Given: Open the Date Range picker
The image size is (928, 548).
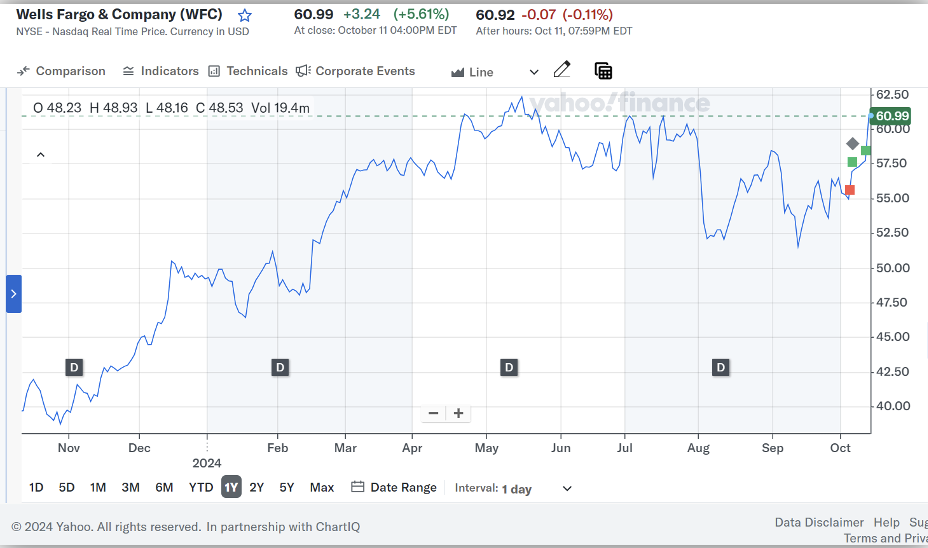Looking at the screenshot, I should click(394, 488).
